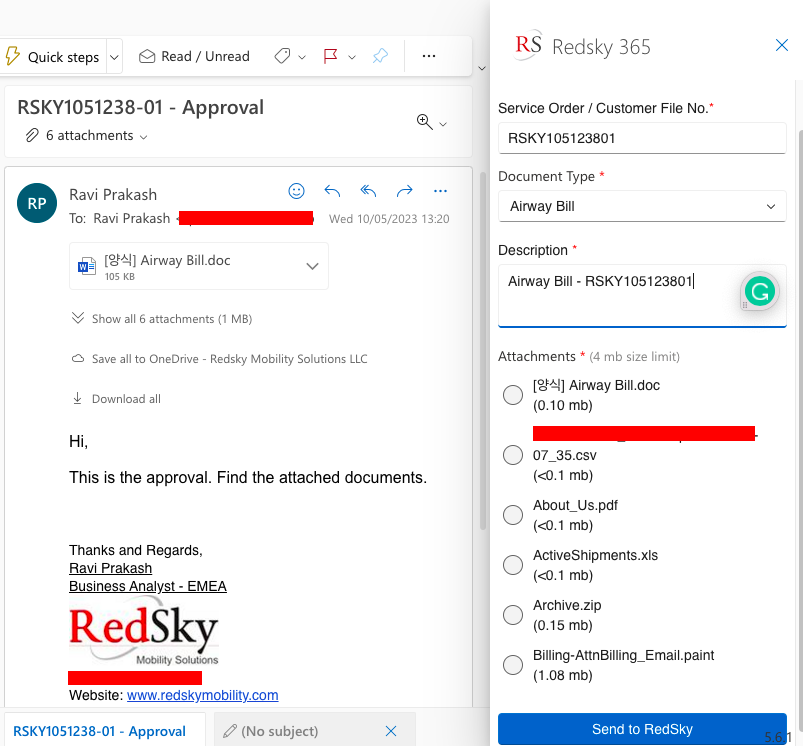Click the pencil icon on the draft tab
The height and width of the screenshot is (746, 803).
230,731
